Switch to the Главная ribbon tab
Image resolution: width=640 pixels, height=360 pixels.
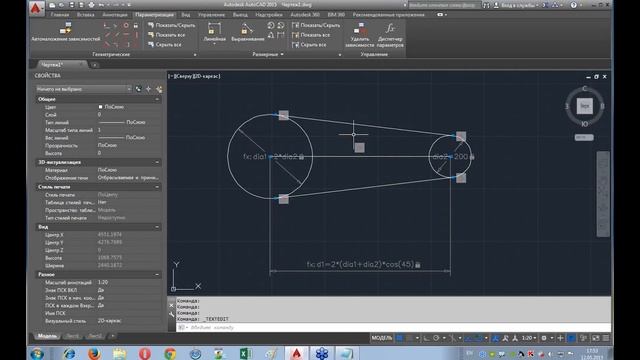(60, 15)
